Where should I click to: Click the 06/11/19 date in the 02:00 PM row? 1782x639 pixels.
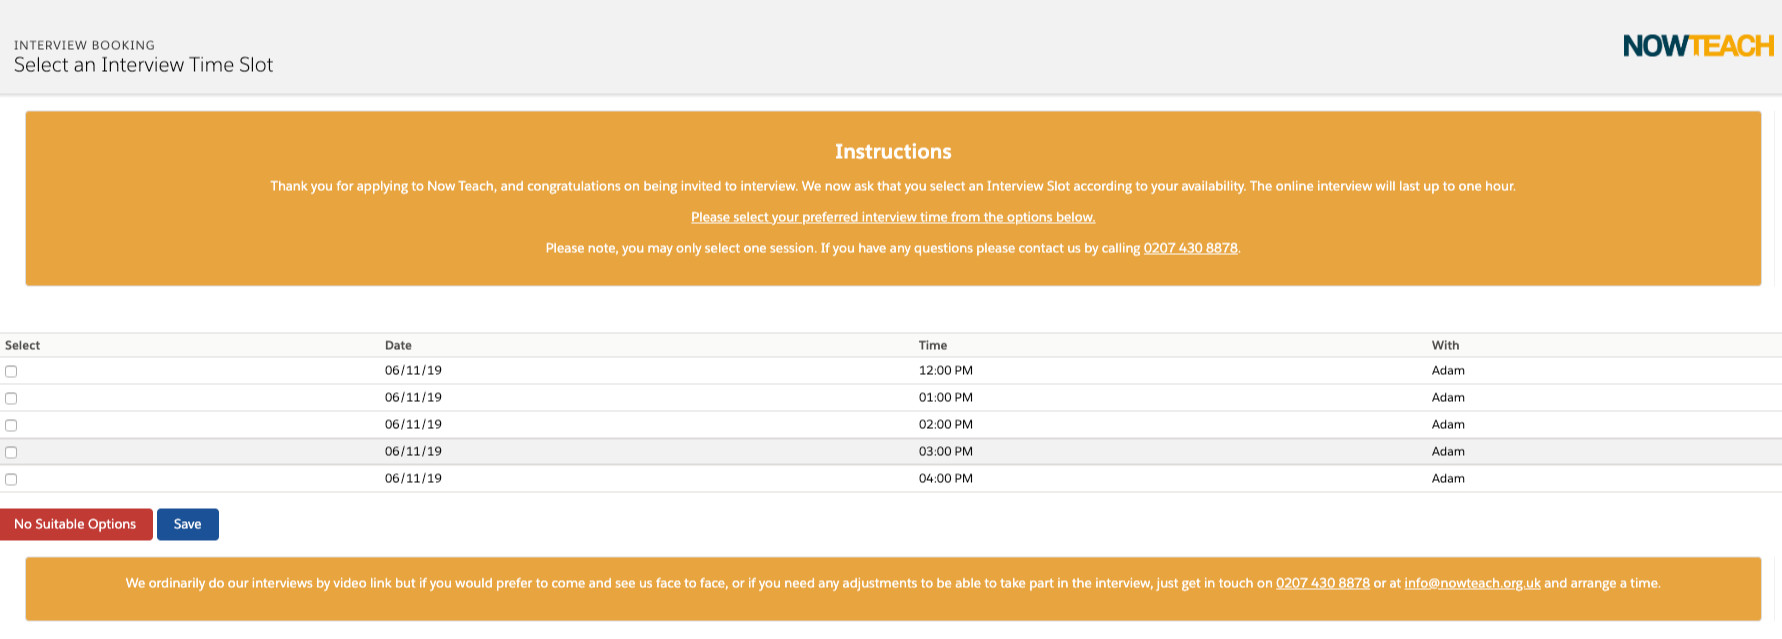[x=413, y=424]
